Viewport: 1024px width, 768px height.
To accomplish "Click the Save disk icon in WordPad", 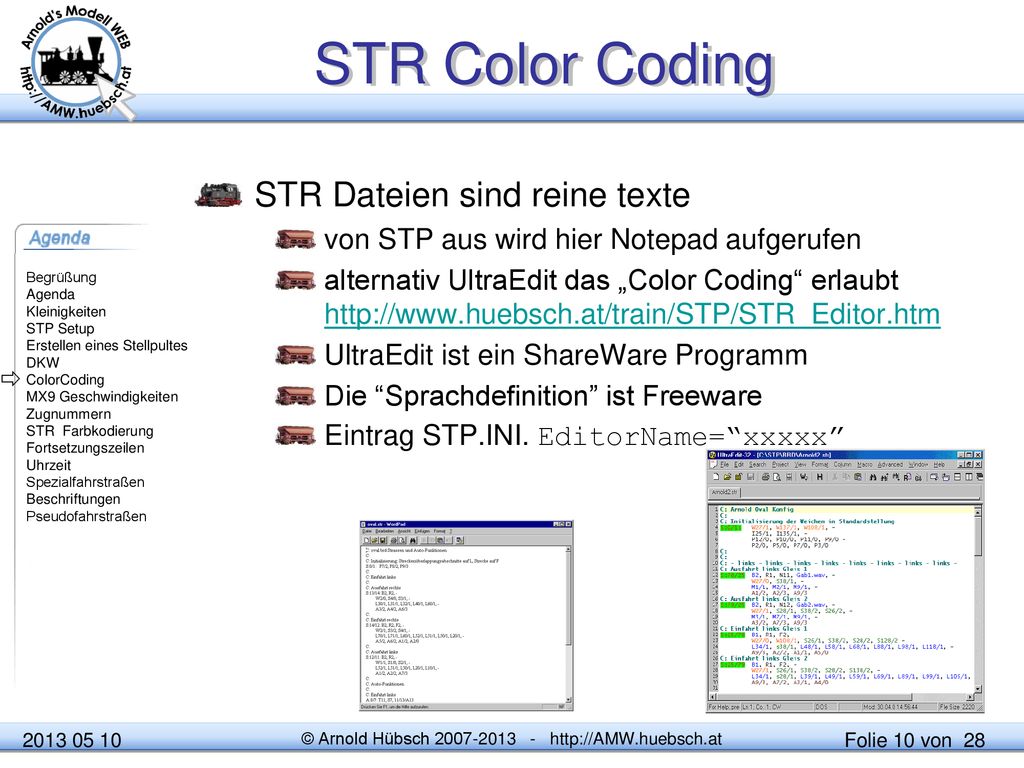I will (x=384, y=540).
